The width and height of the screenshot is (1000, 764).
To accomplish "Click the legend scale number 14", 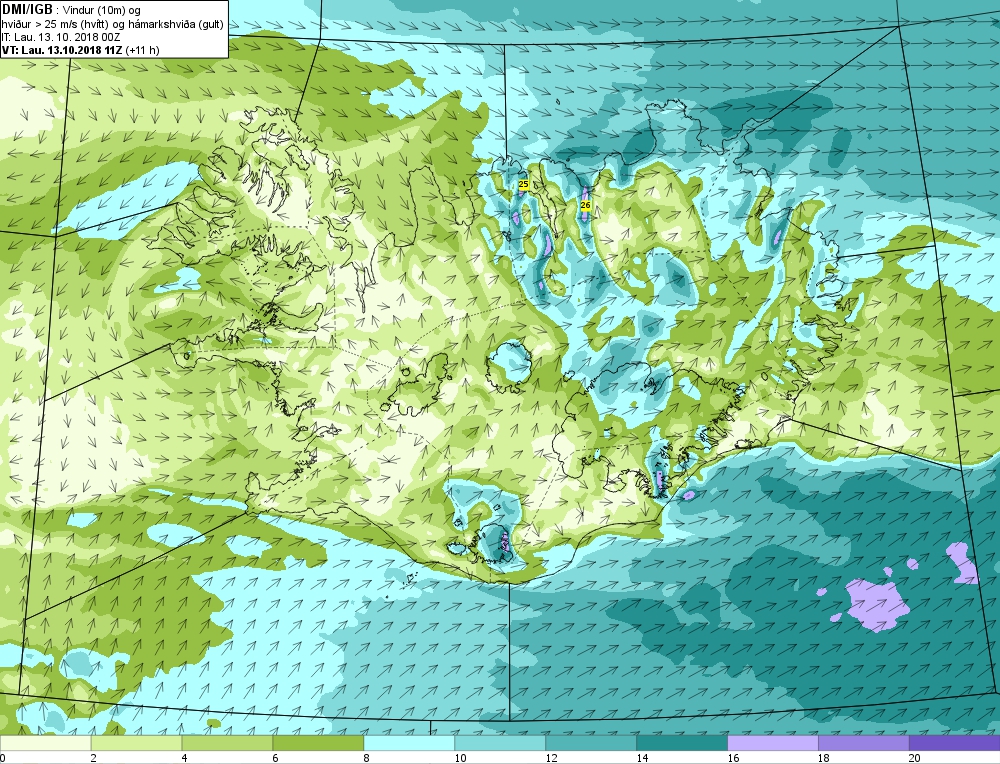I will coord(642,758).
